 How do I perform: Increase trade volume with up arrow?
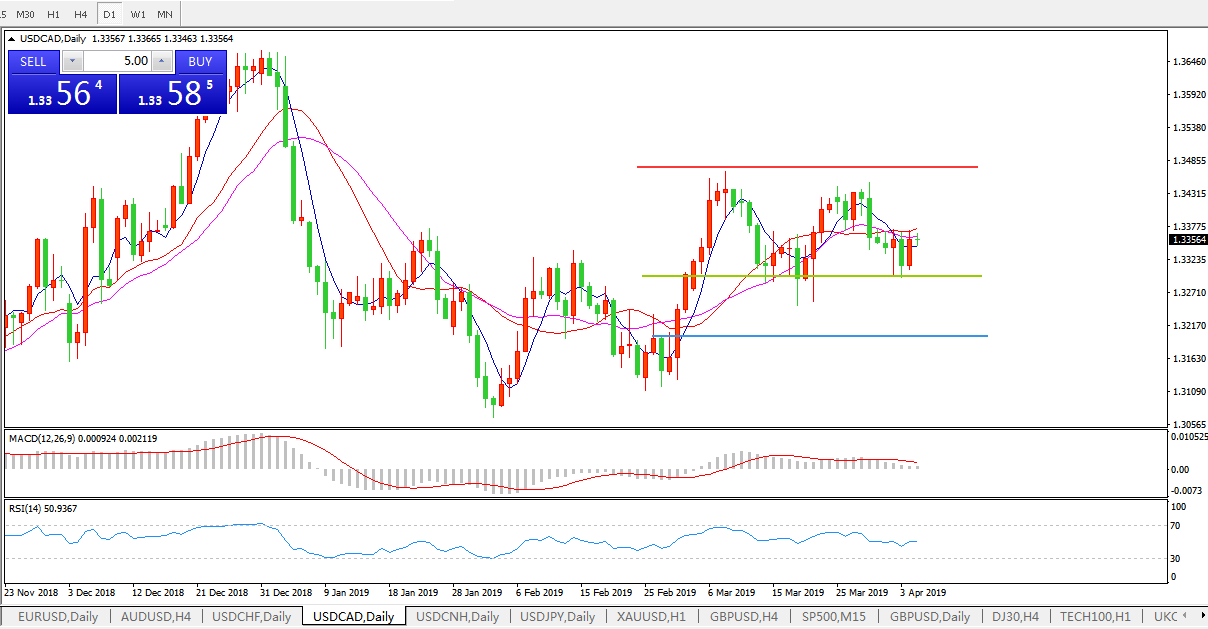point(162,61)
